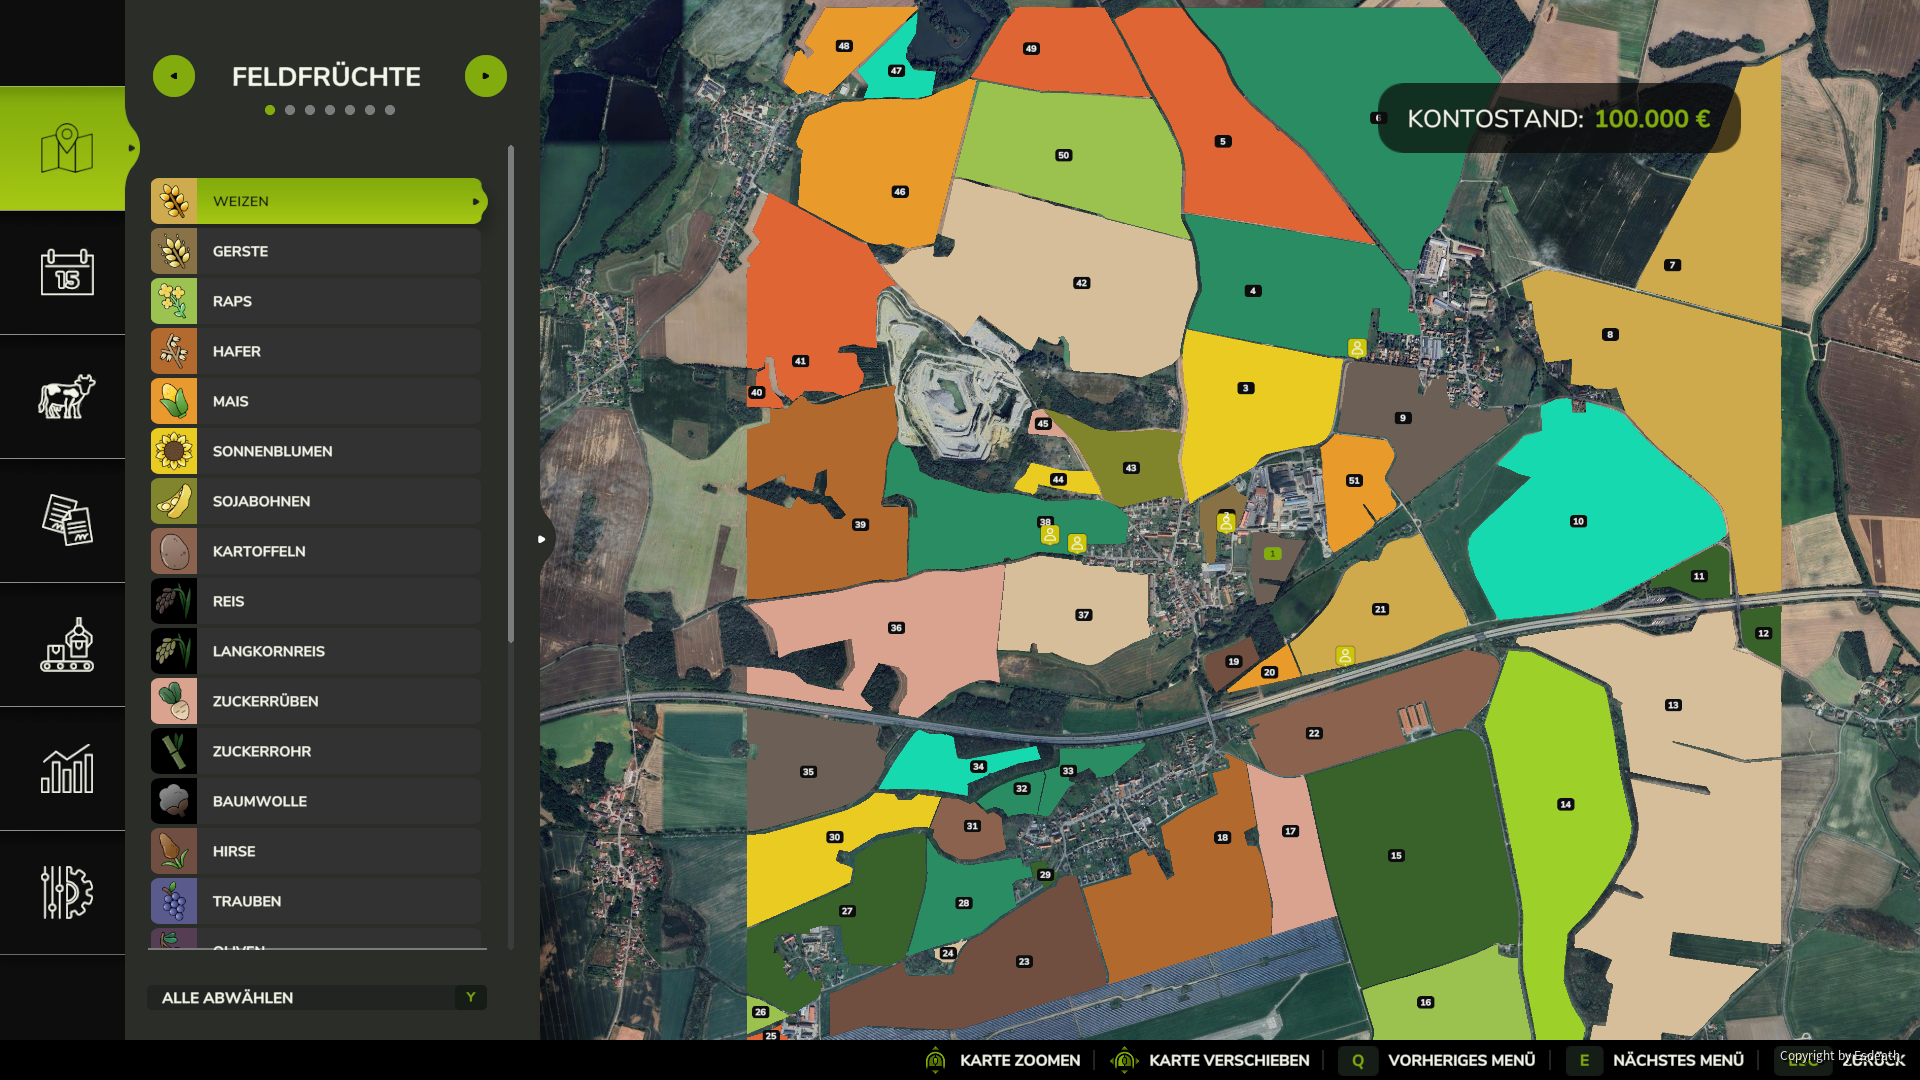This screenshot has height=1080, width=1920.
Task: Click the yellow marker near field 21
Action: [1345, 656]
